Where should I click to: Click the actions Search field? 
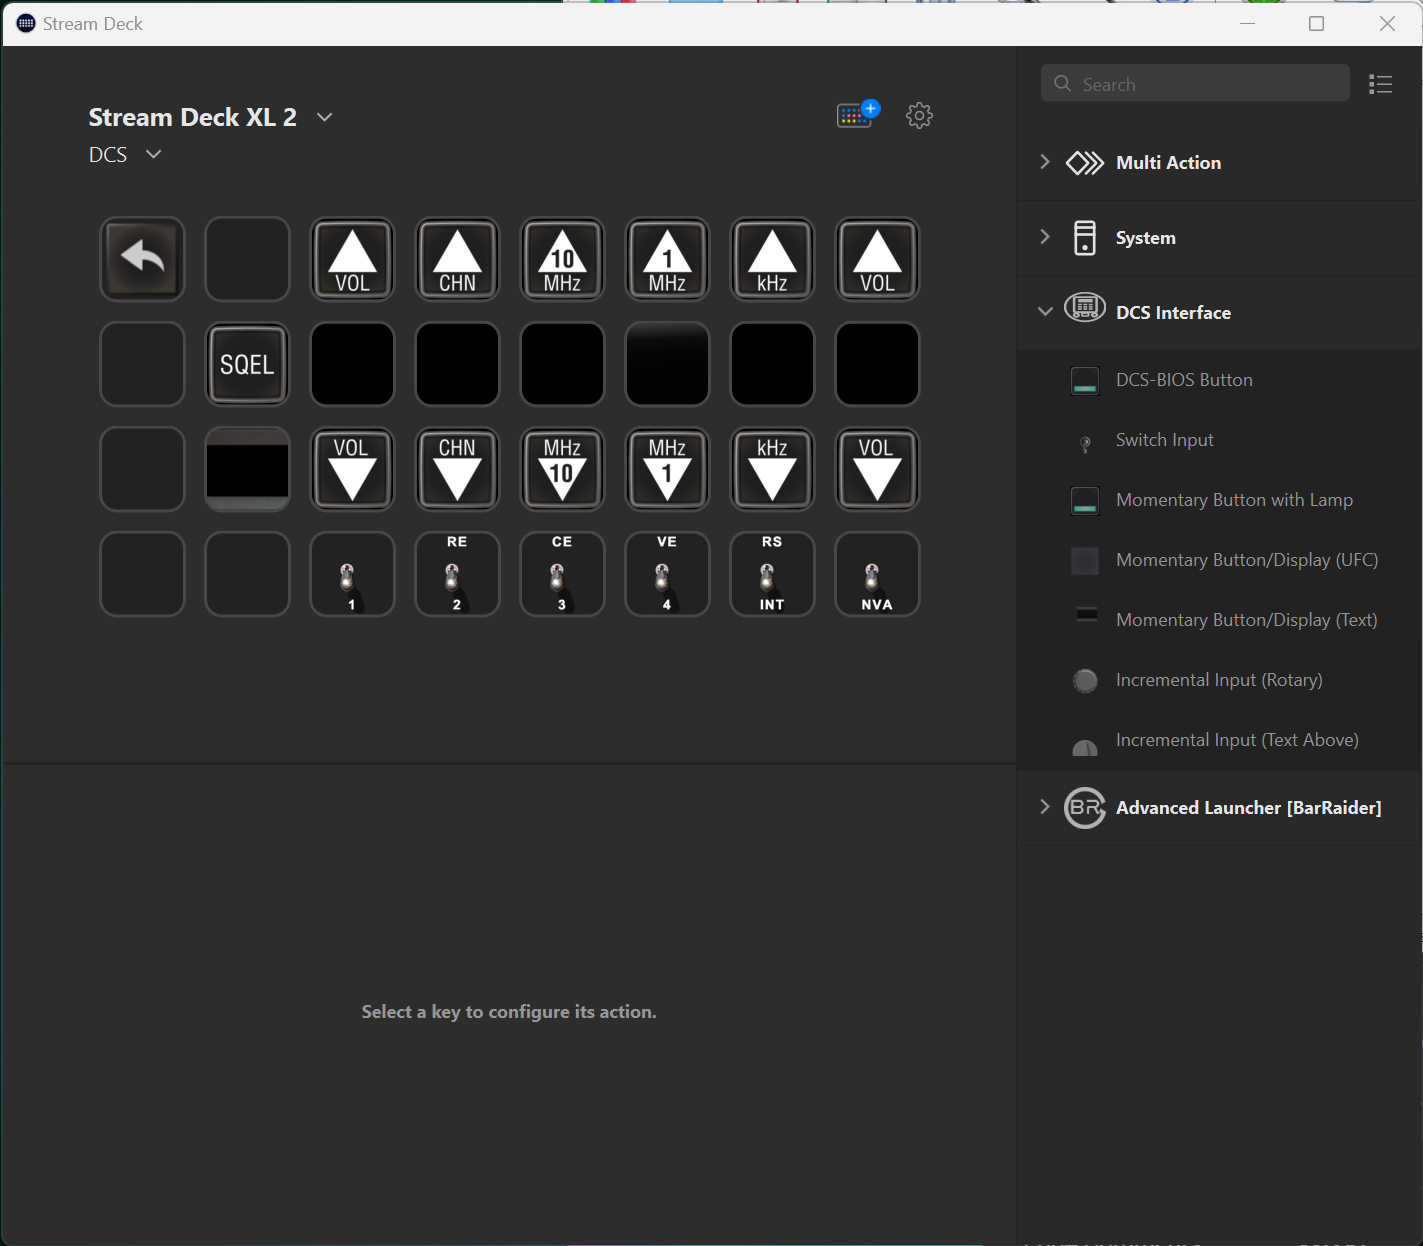click(x=1195, y=84)
